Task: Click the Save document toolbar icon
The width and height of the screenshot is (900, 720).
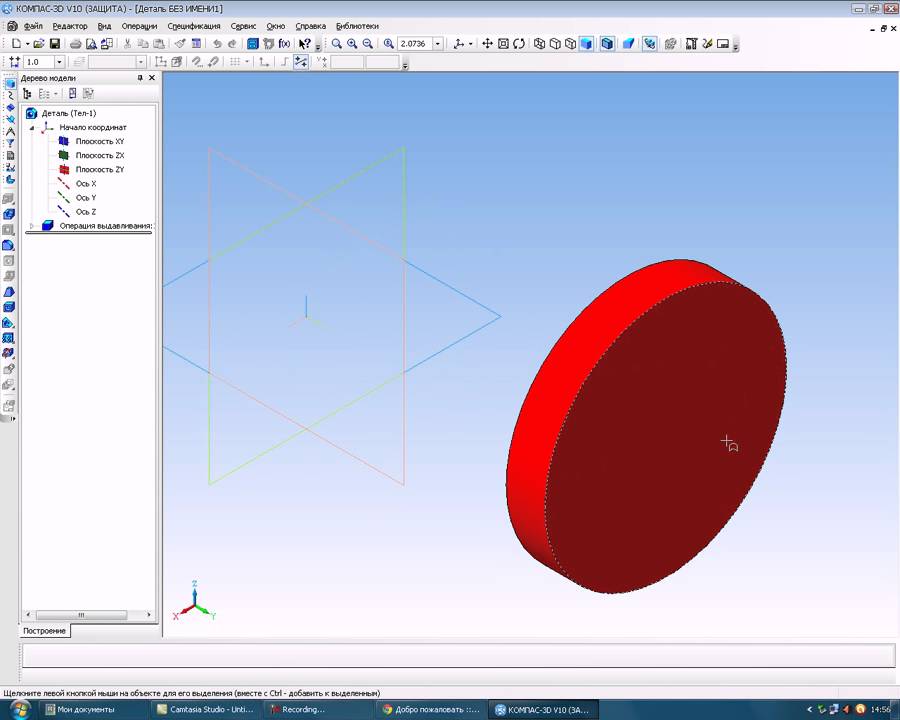Action: (55, 44)
